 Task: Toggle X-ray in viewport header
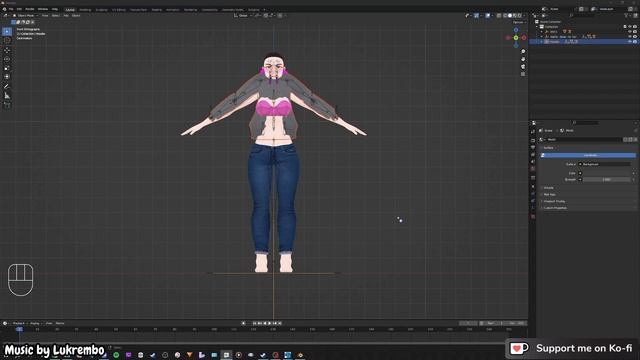pyautogui.click(x=499, y=16)
